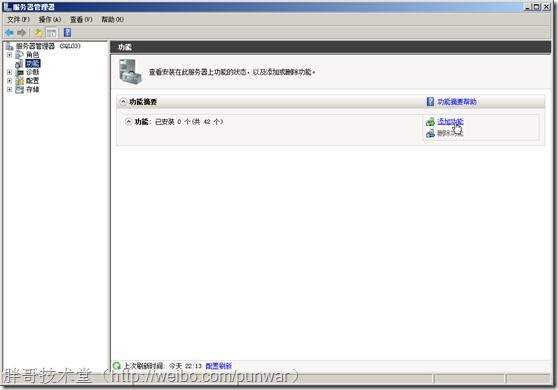Screen dimensions: 558x390
Task: Open the blue help icon in toolbar
Action: [67, 32]
